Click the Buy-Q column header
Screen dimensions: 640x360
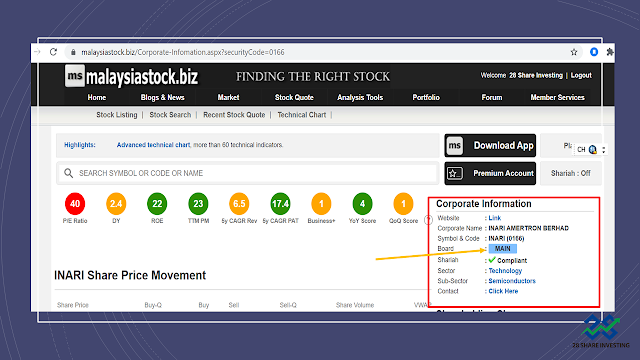153,305
